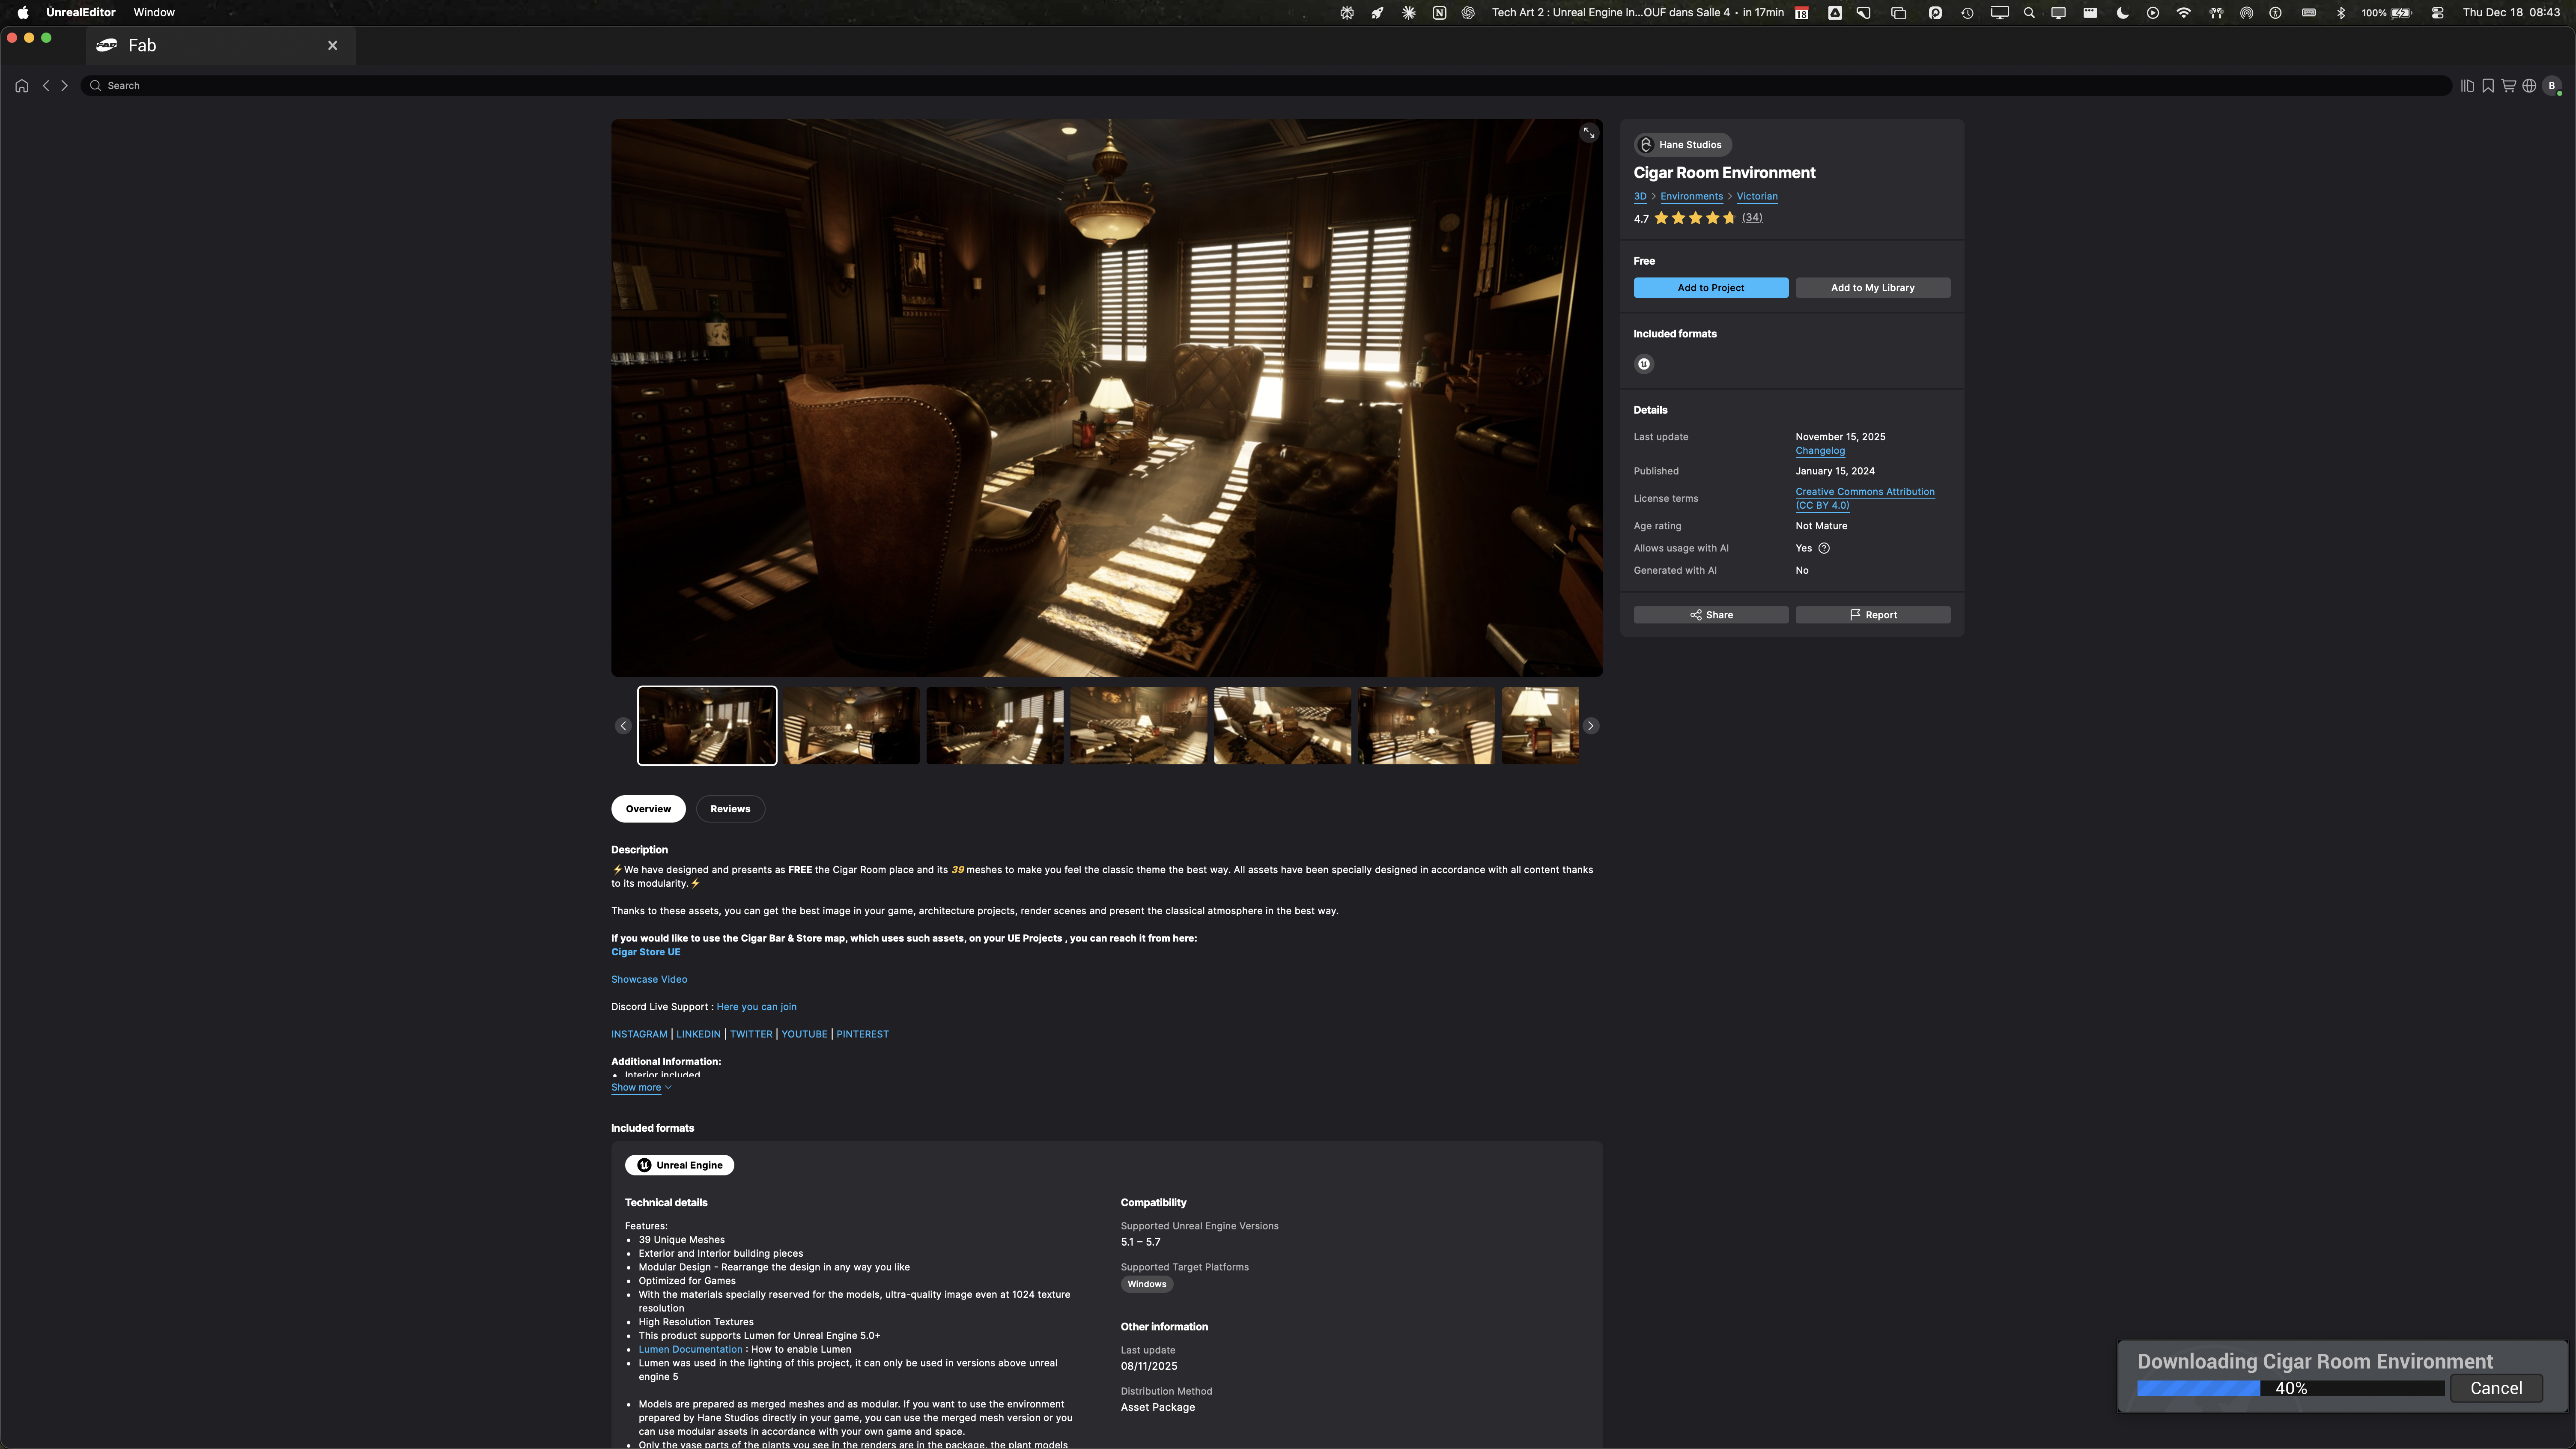Open Bluetooth status in menu bar
Screen dimensions: 2576x1449
point(2341,13)
